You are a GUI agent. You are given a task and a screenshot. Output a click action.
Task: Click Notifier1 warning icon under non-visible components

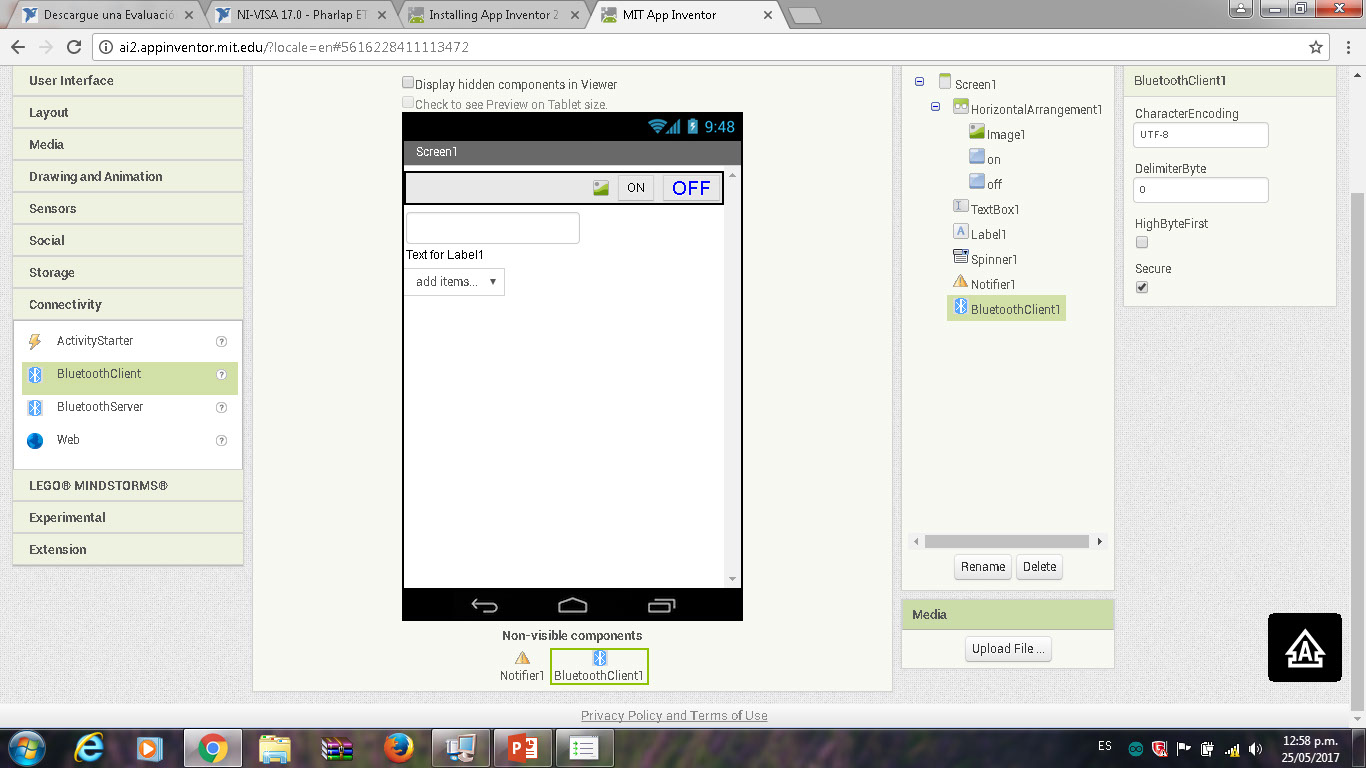point(522,658)
